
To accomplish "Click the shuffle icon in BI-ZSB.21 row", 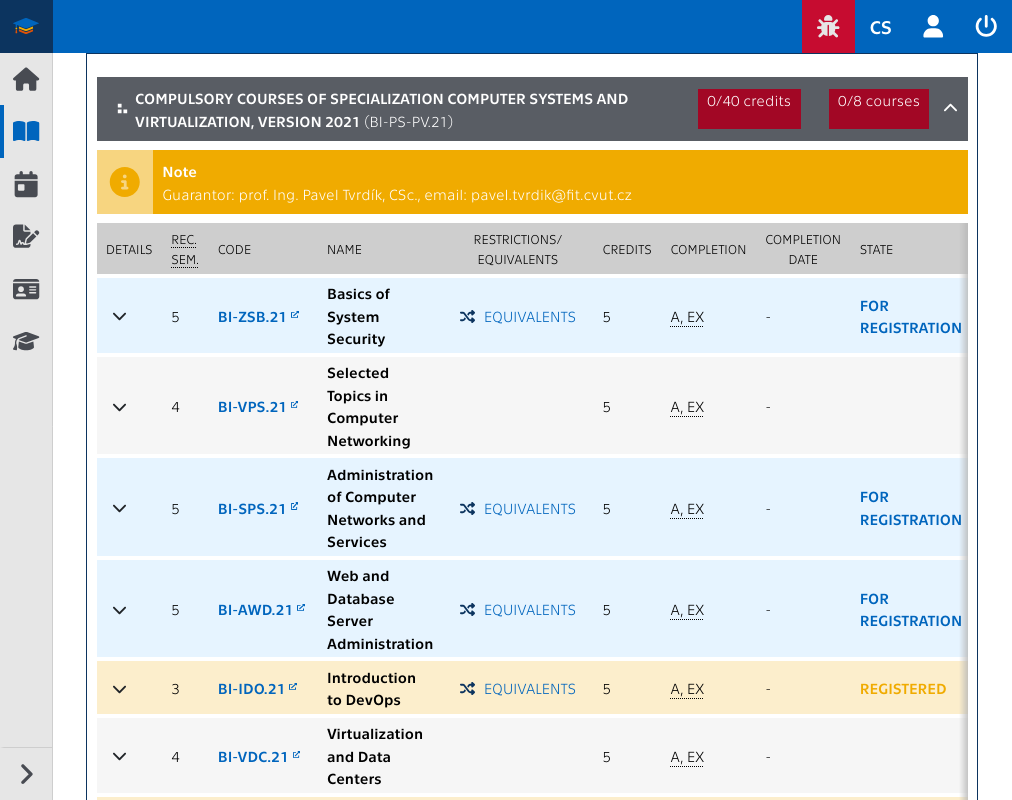I will (467, 317).
